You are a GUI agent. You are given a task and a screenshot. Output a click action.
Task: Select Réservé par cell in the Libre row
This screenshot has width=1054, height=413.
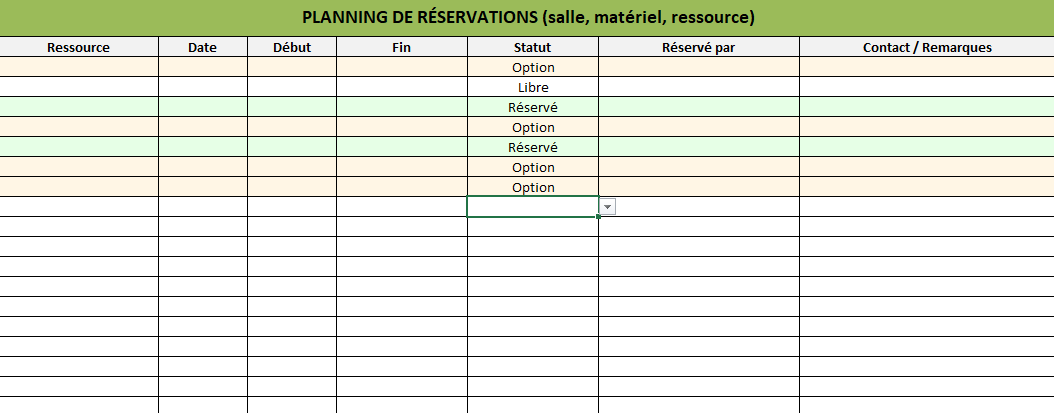[698, 87]
